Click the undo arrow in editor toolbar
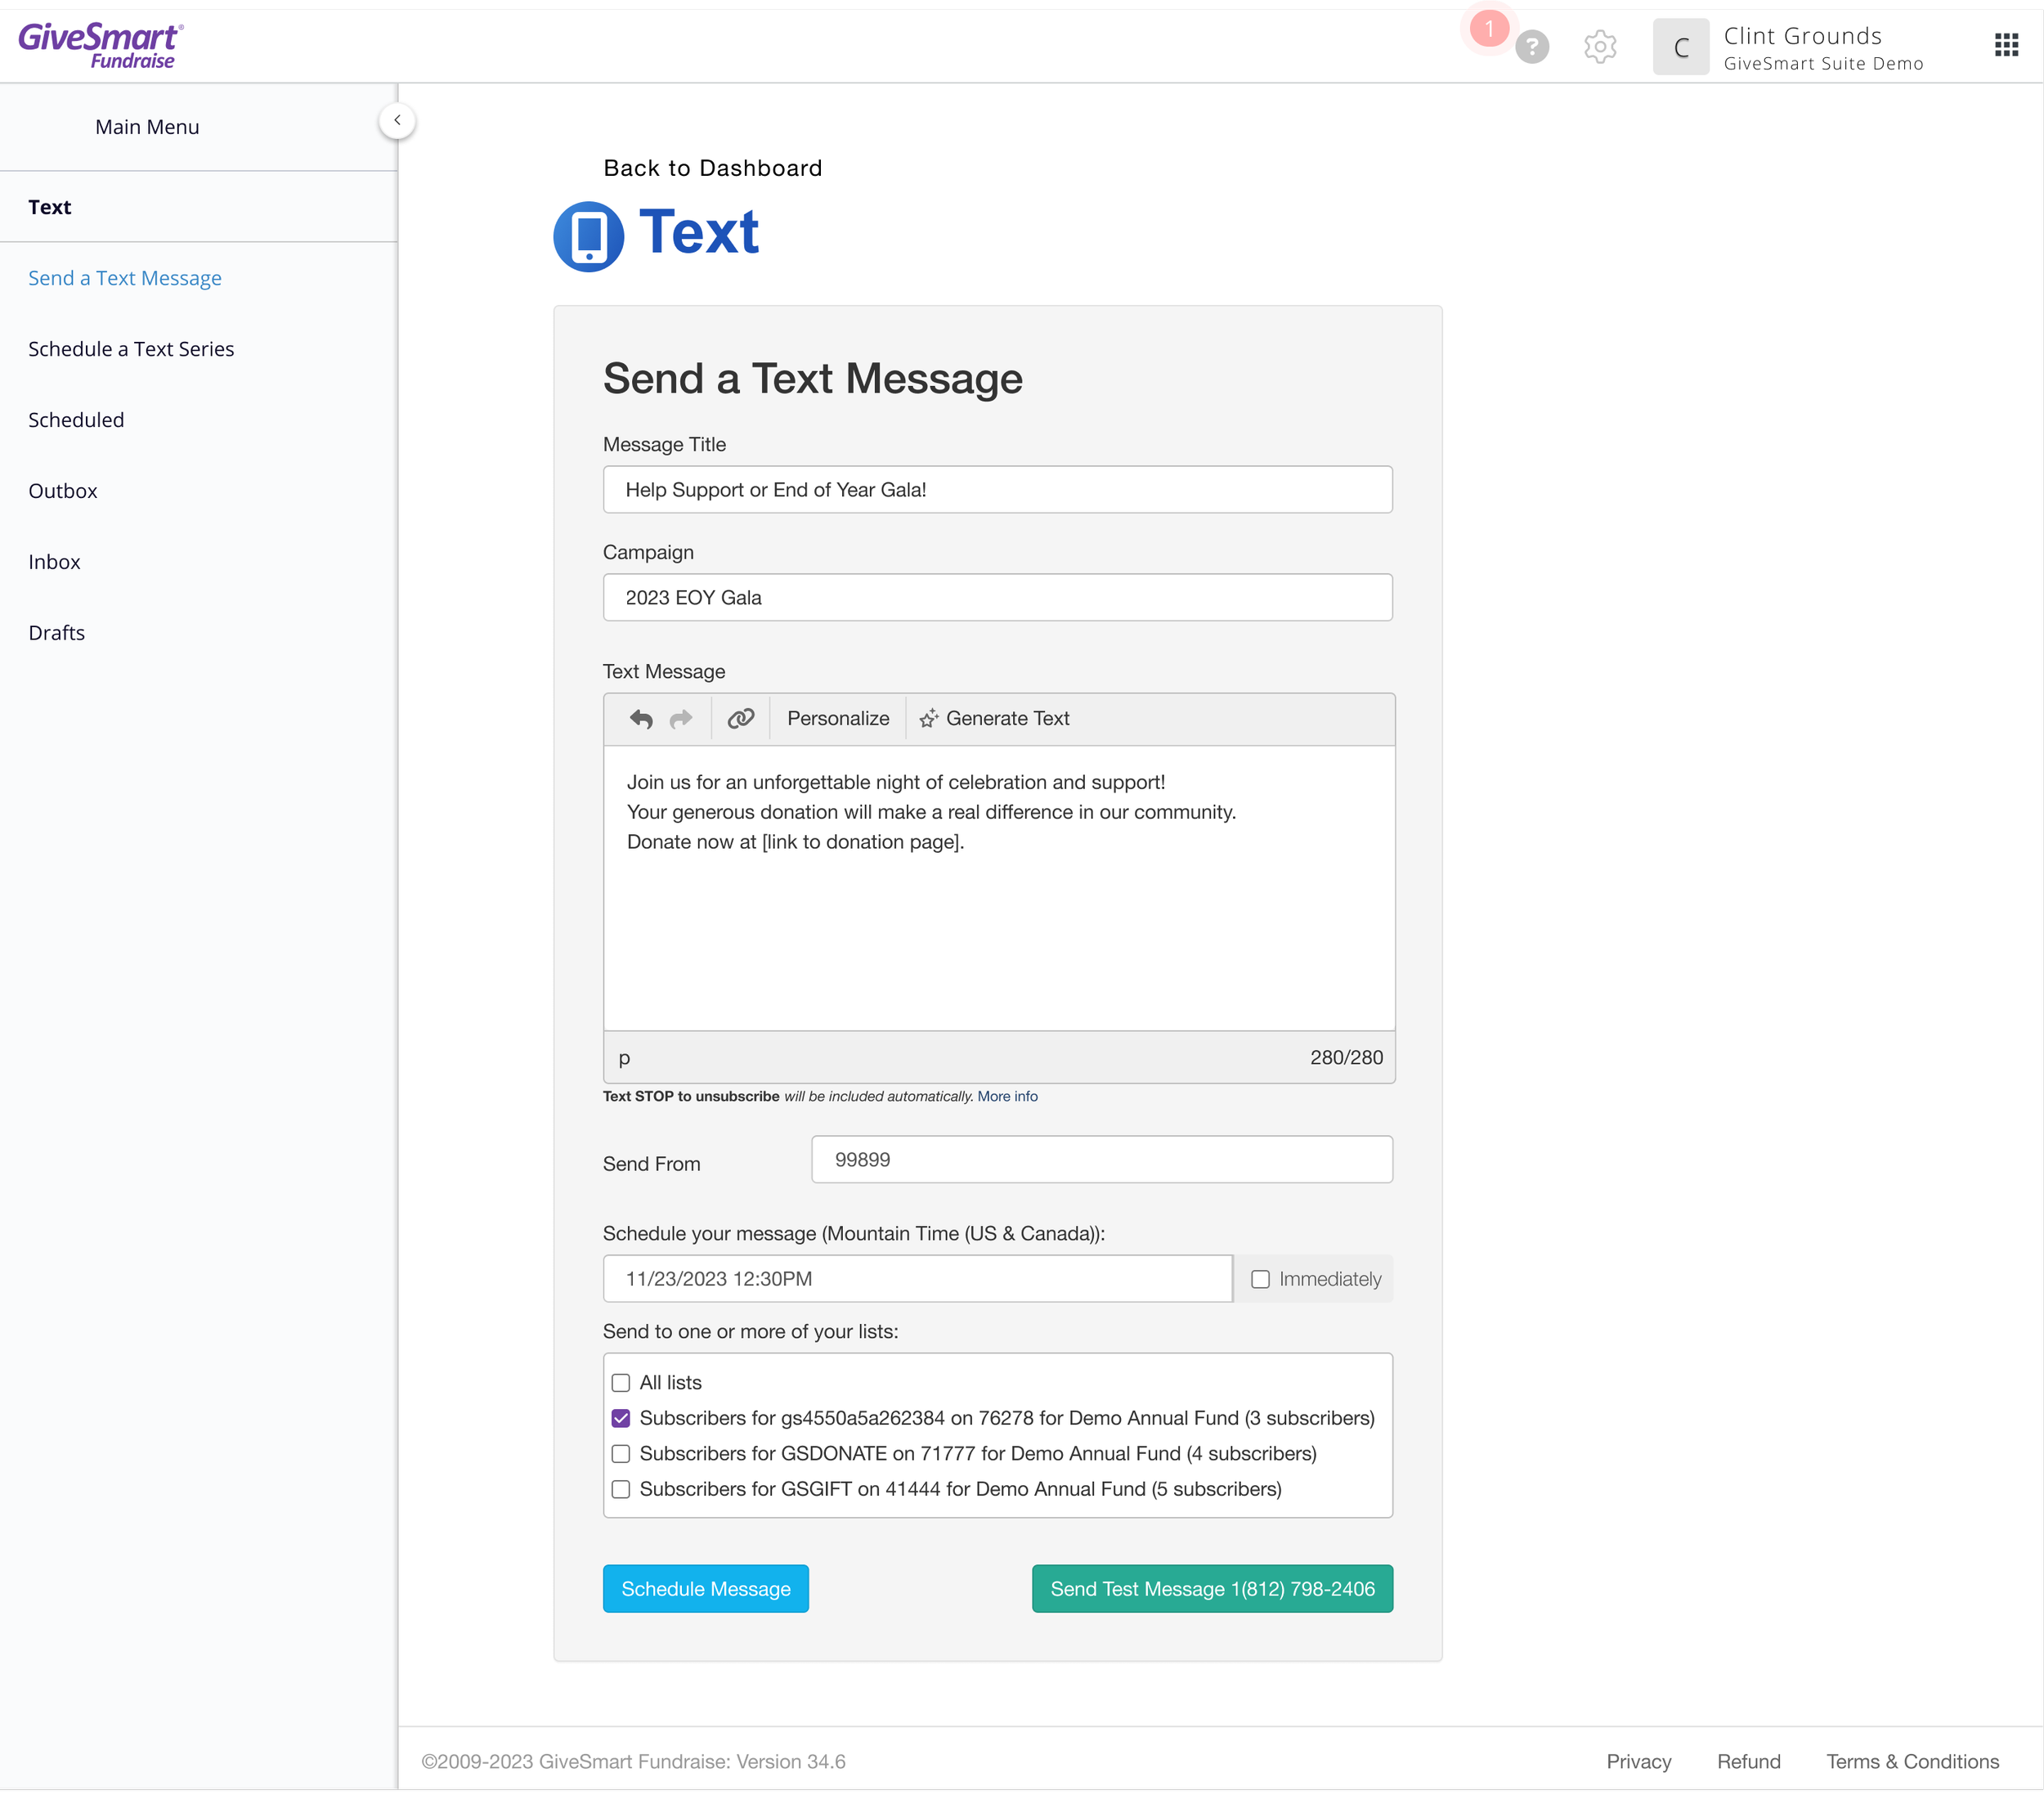This screenshot has width=2044, height=1795. pyautogui.click(x=641, y=719)
